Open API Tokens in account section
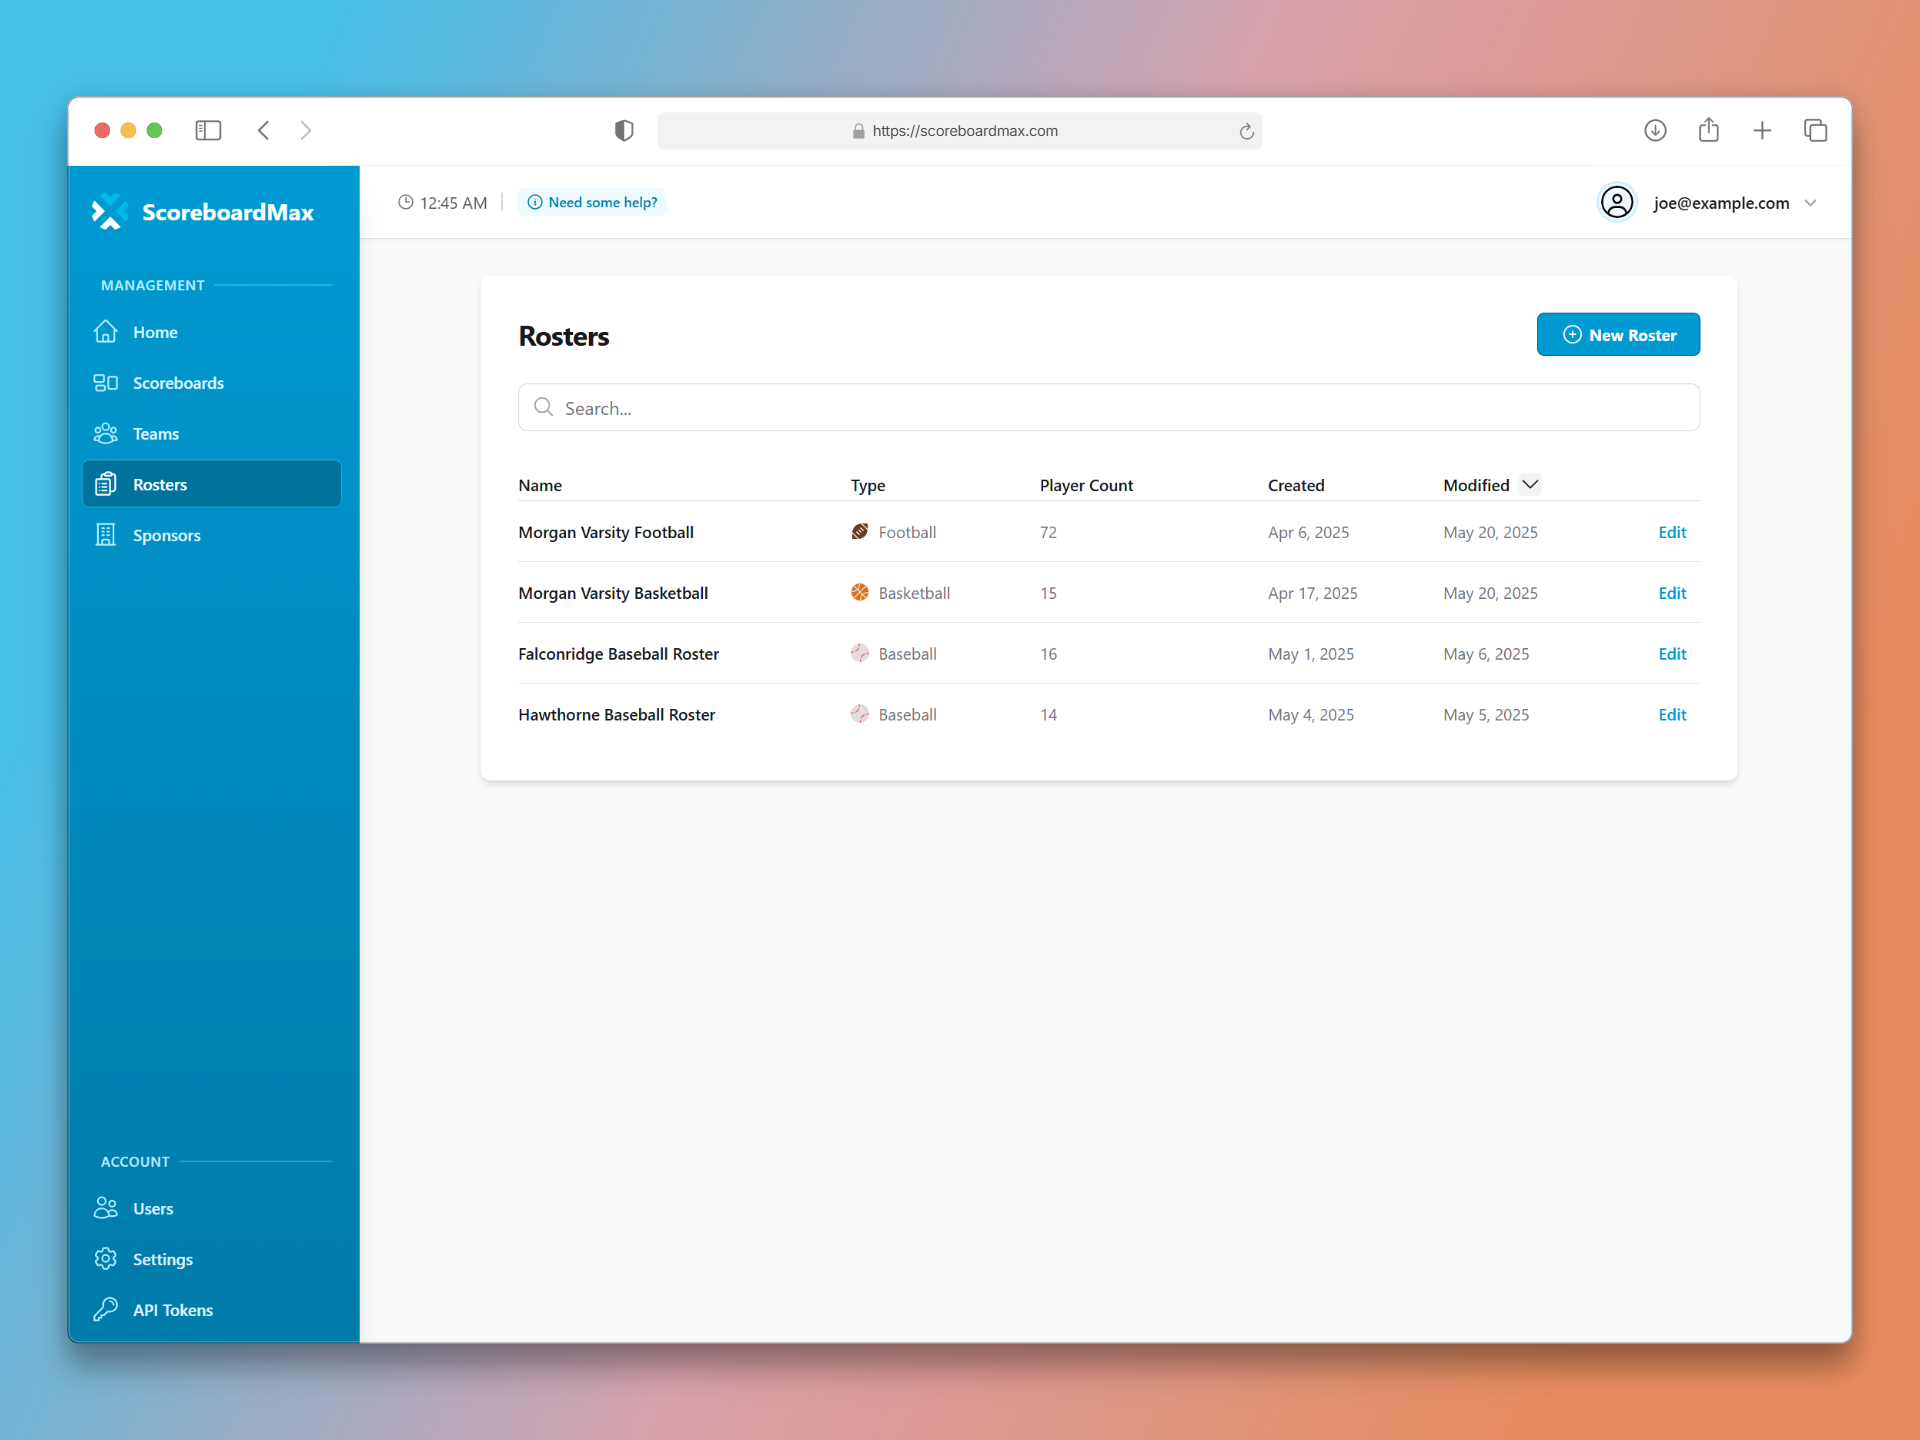The height and width of the screenshot is (1440, 1920). click(212, 1310)
